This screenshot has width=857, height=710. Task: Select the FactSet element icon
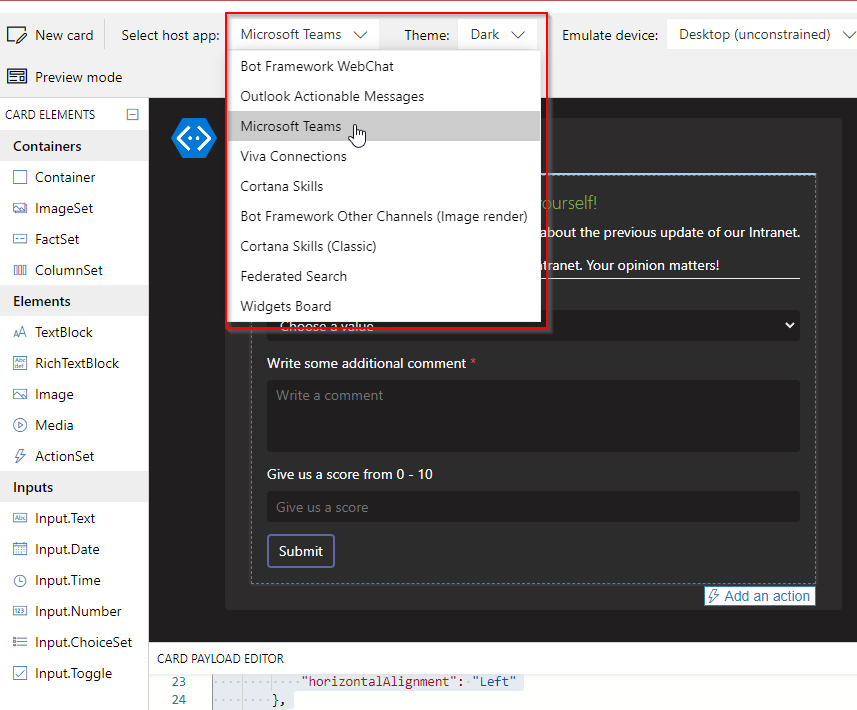[x=20, y=239]
